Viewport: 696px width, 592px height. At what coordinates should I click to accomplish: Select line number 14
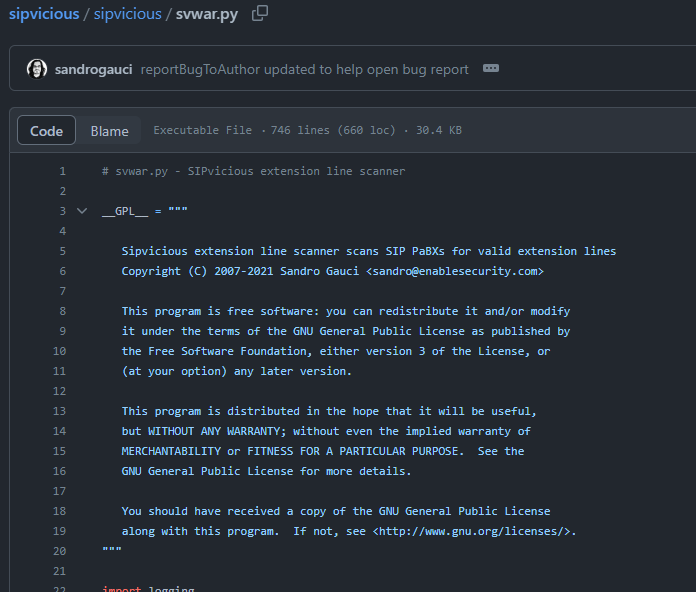click(x=59, y=431)
